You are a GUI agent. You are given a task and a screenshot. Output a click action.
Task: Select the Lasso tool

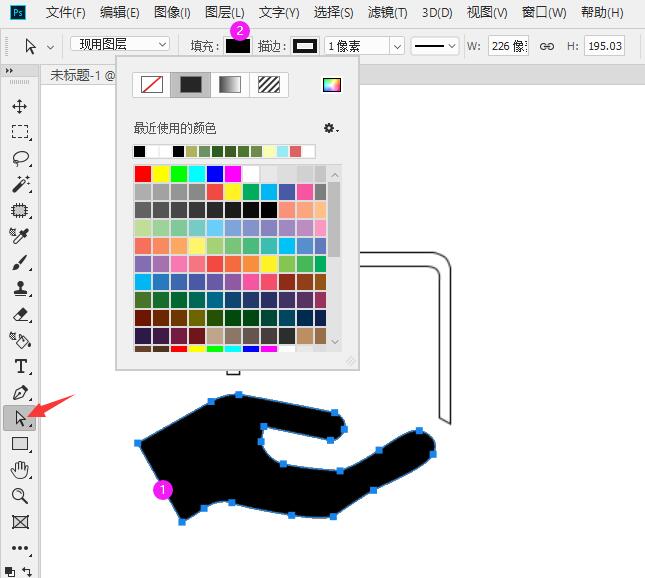pos(20,159)
